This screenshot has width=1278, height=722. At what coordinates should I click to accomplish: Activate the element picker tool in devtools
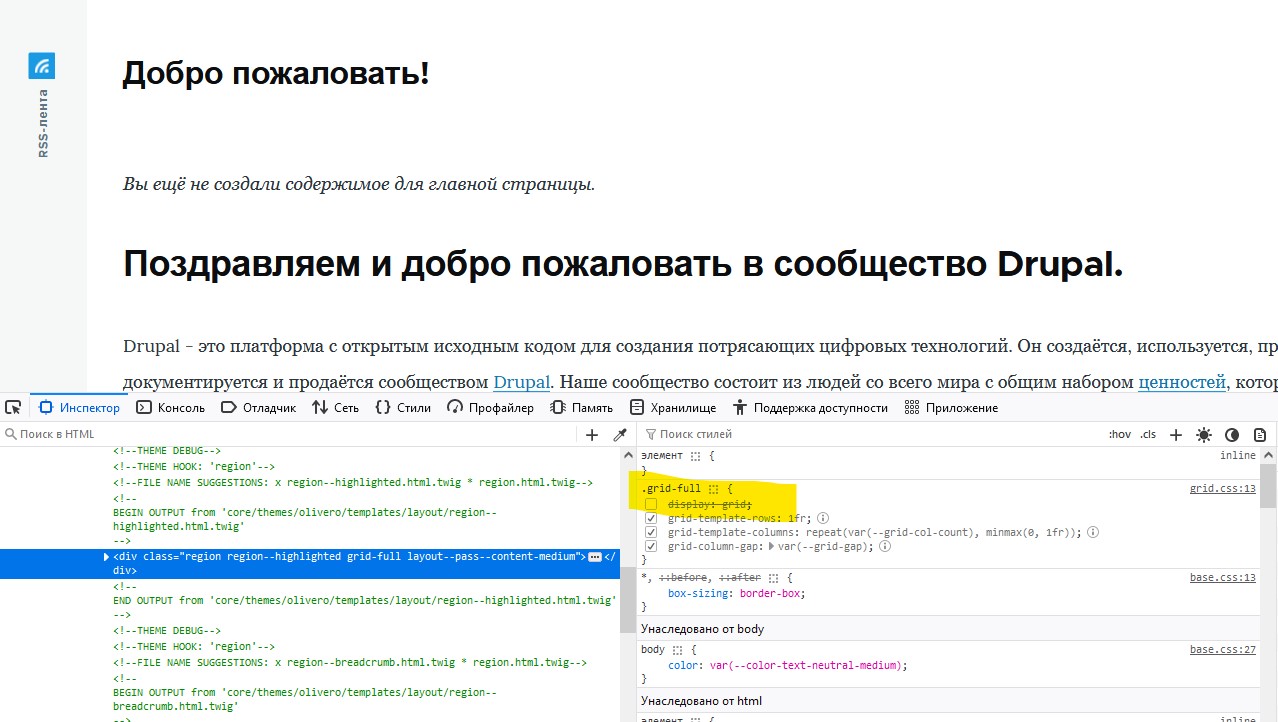point(13,407)
